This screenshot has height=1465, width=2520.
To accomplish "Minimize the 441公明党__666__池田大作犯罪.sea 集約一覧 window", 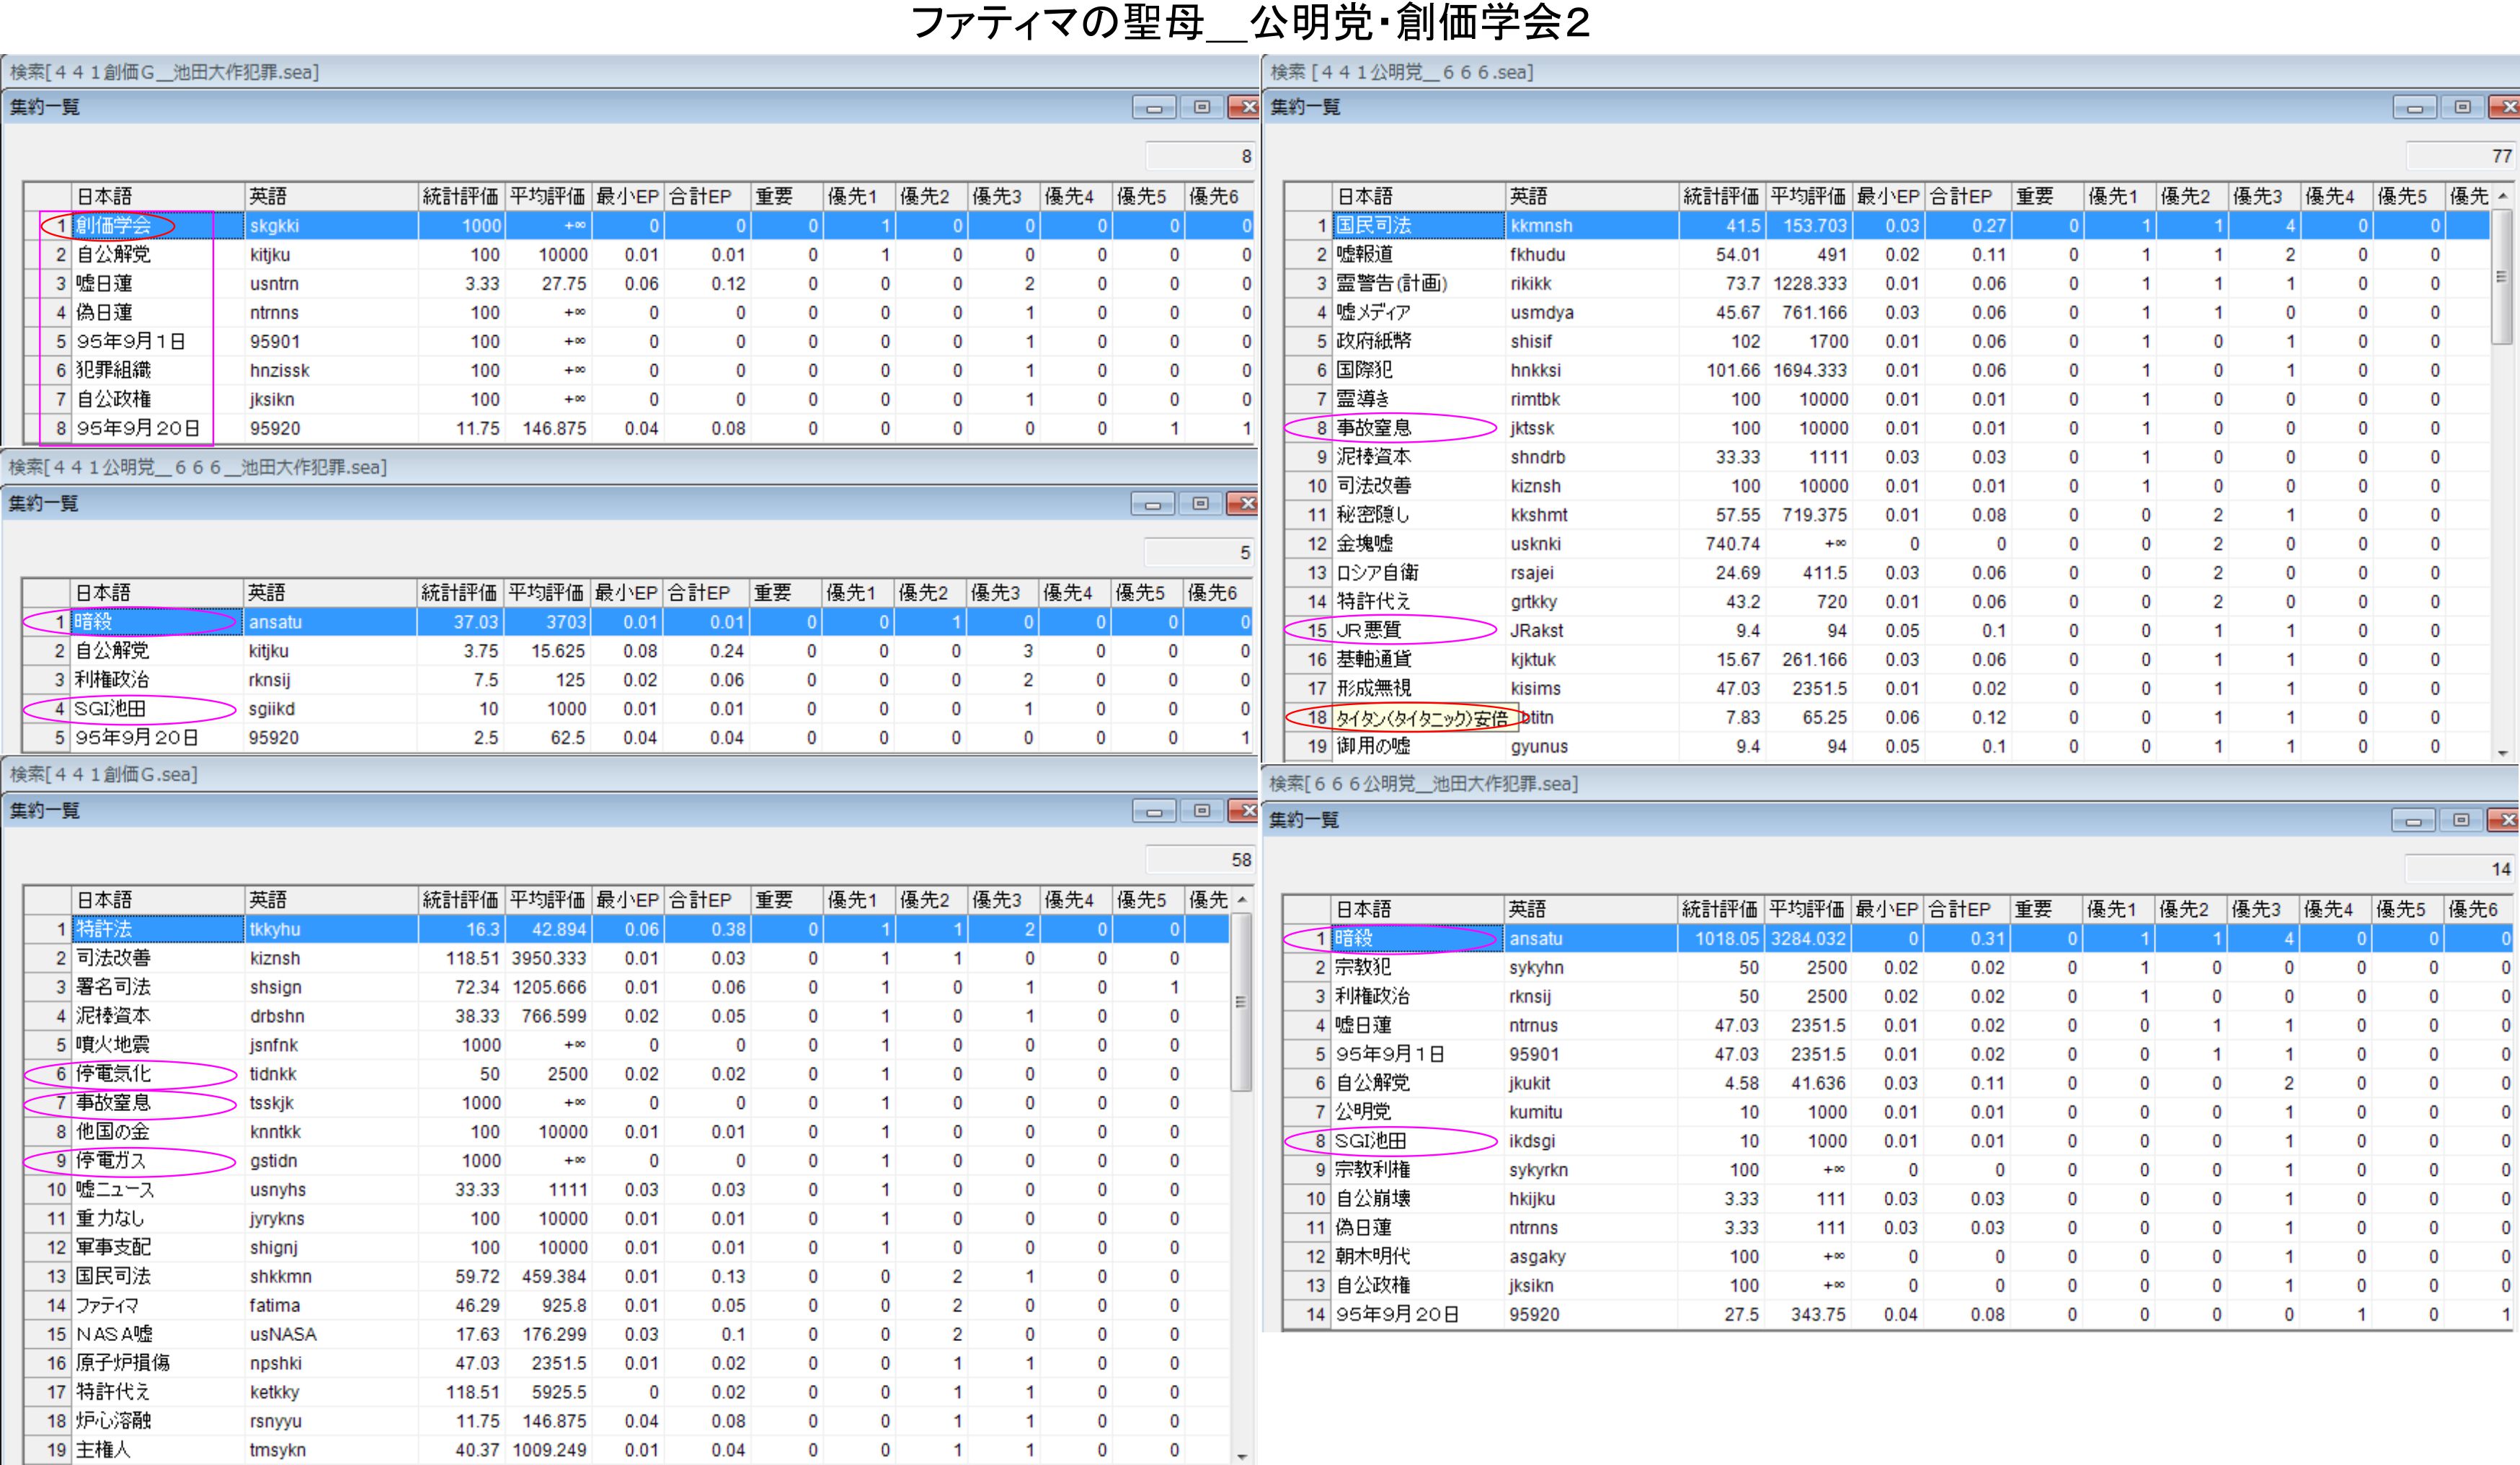I will point(1152,504).
